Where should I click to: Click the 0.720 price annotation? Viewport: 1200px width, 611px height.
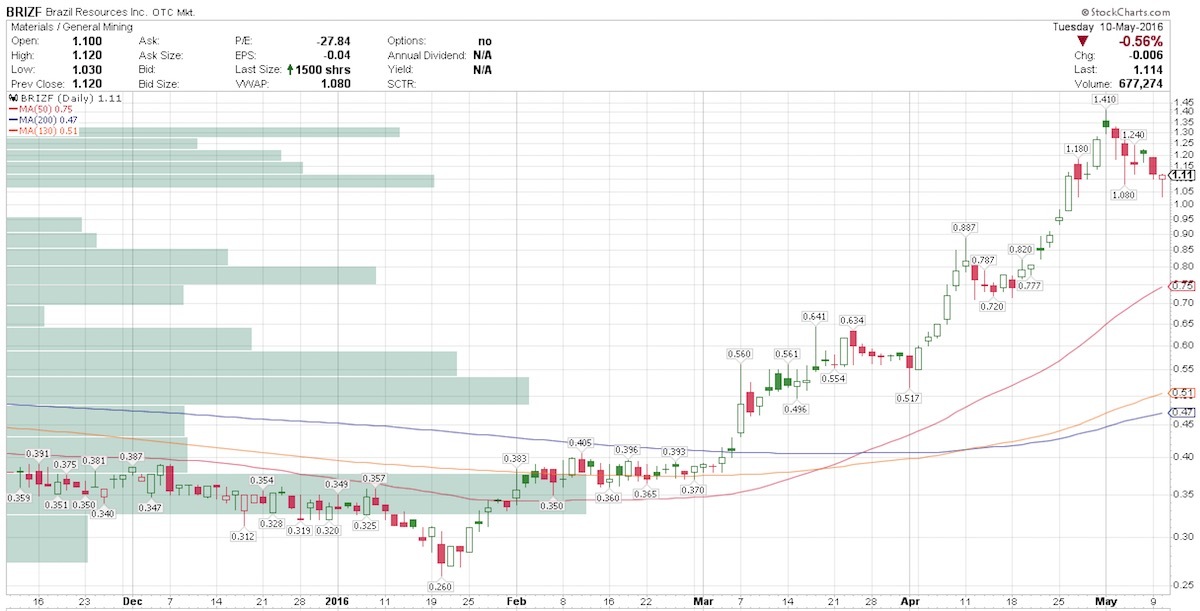991,306
